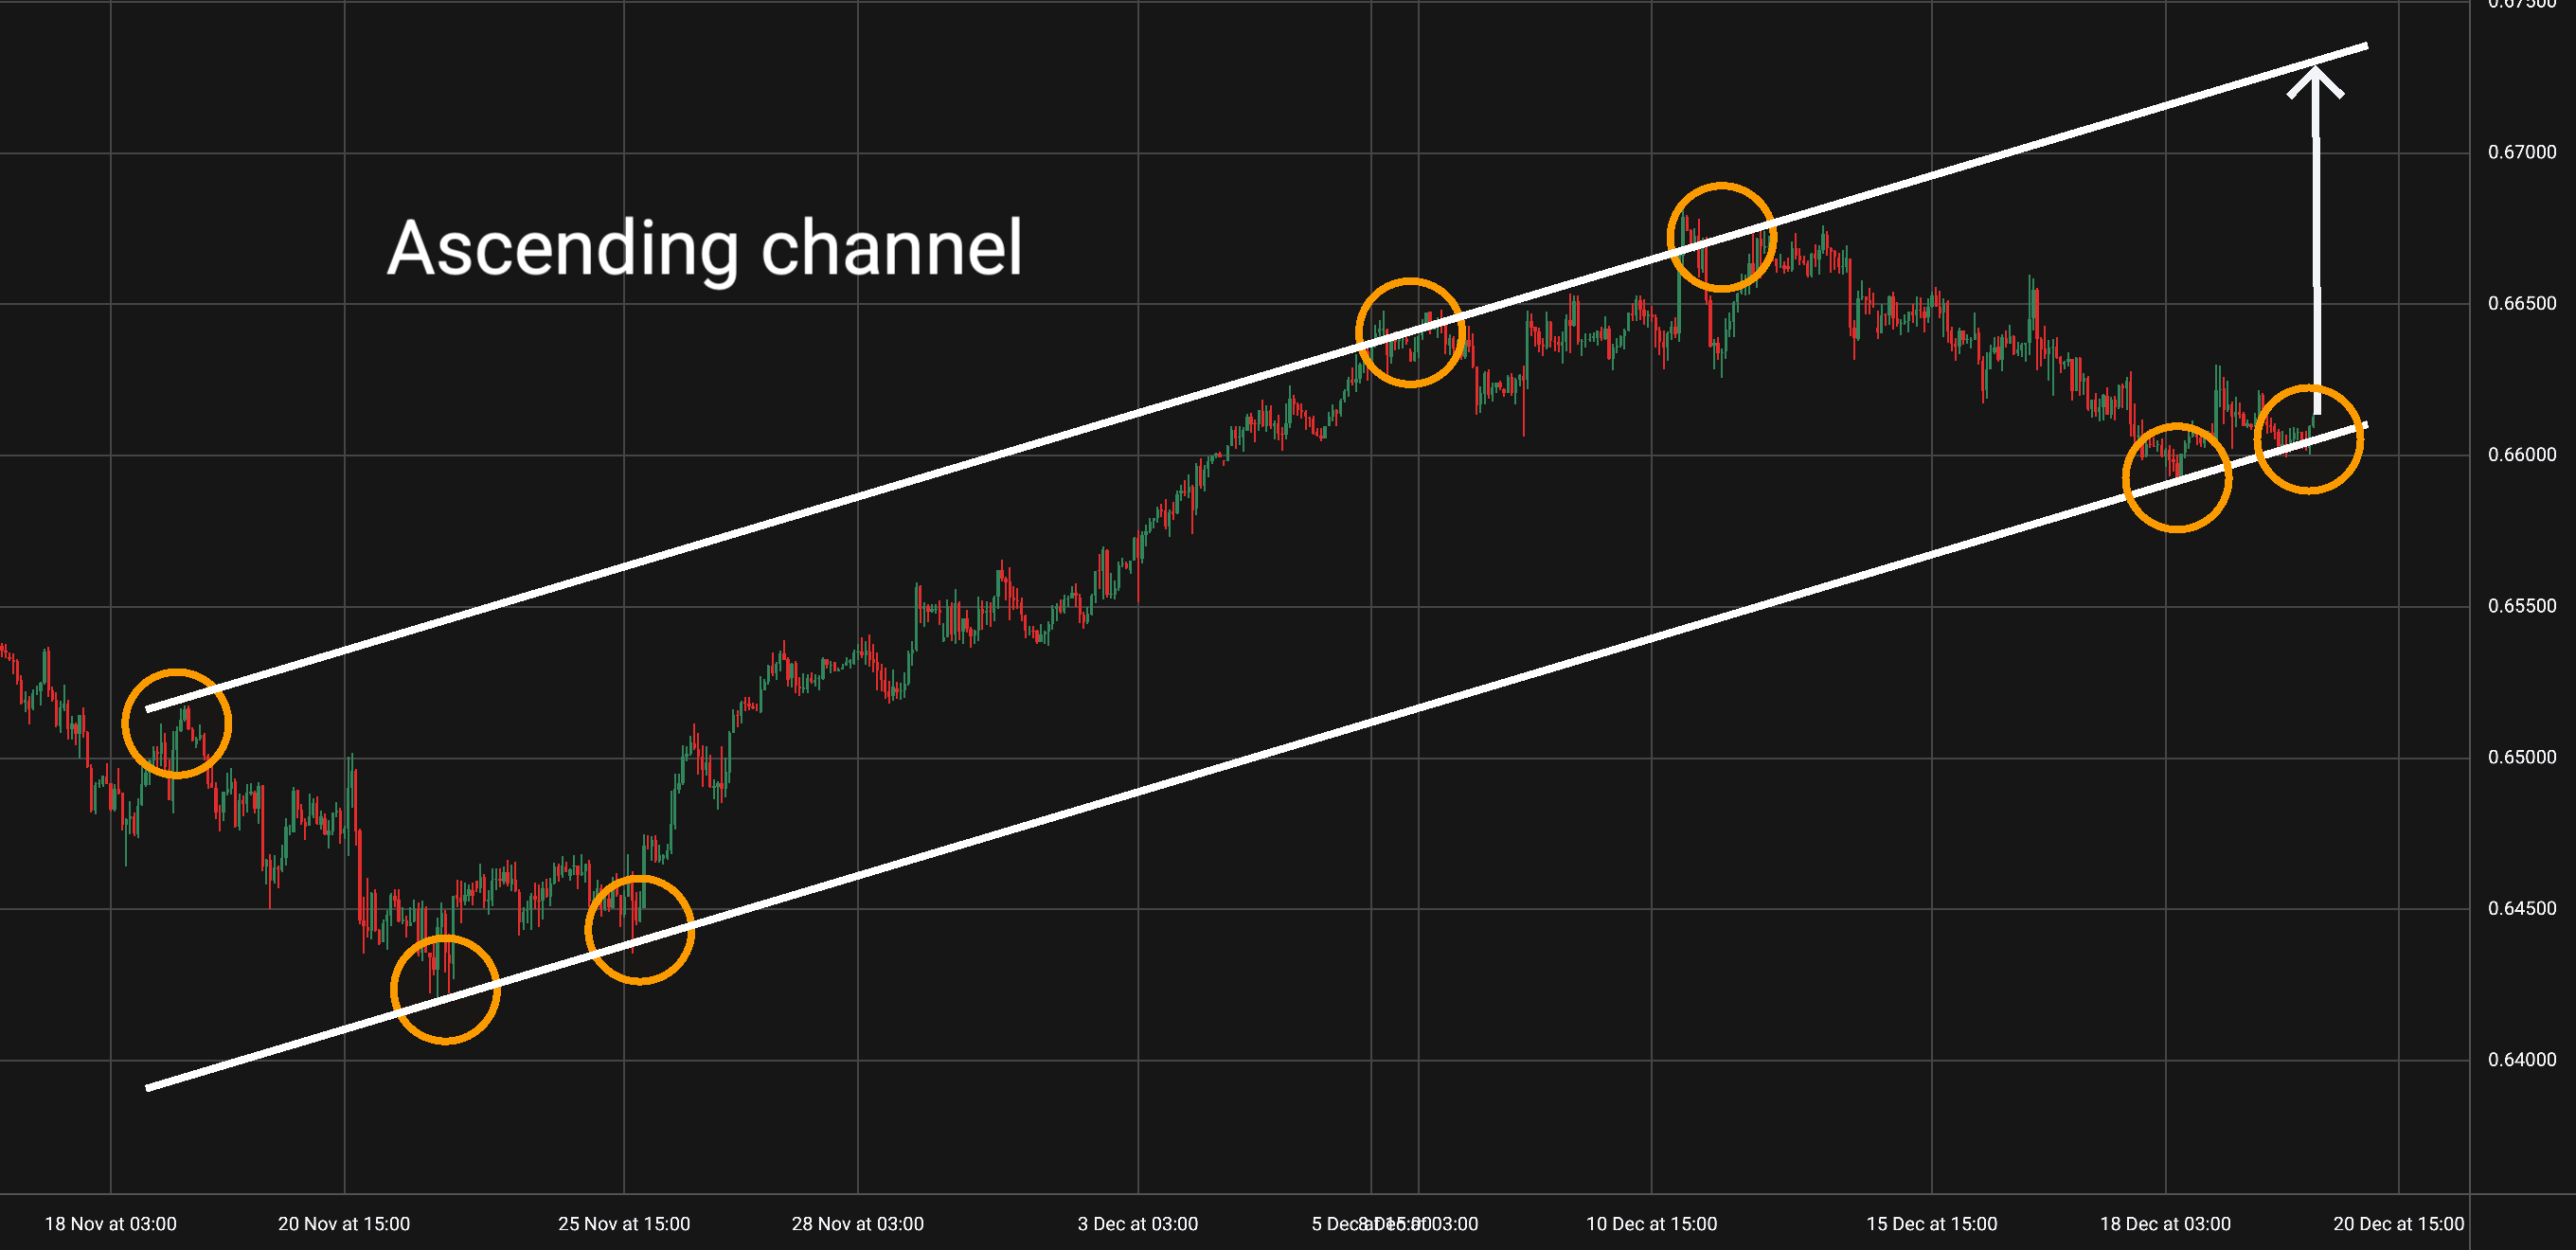This screenshot has width=2576, height=1250.
Task: Click the orange circle above 25 Nov label
Action: click(639, 930)
